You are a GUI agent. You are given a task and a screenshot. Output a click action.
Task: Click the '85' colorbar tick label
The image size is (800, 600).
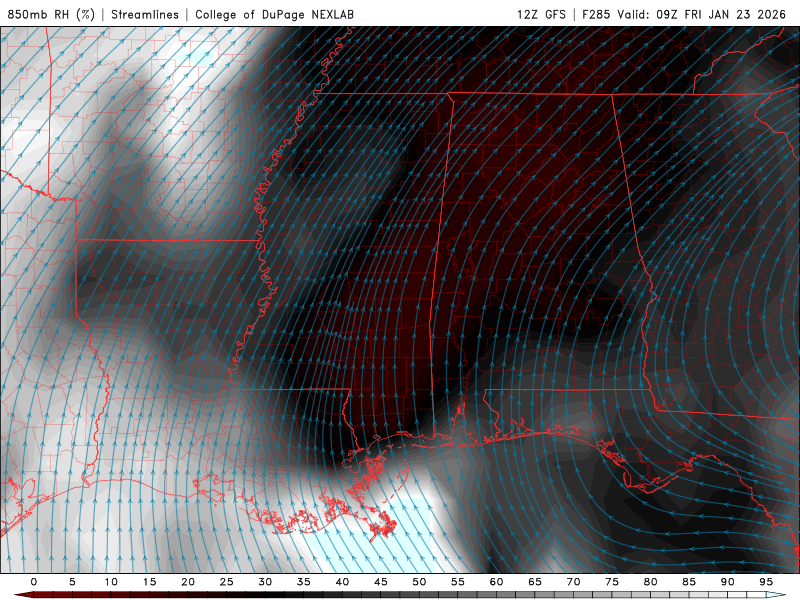point(689,582)
